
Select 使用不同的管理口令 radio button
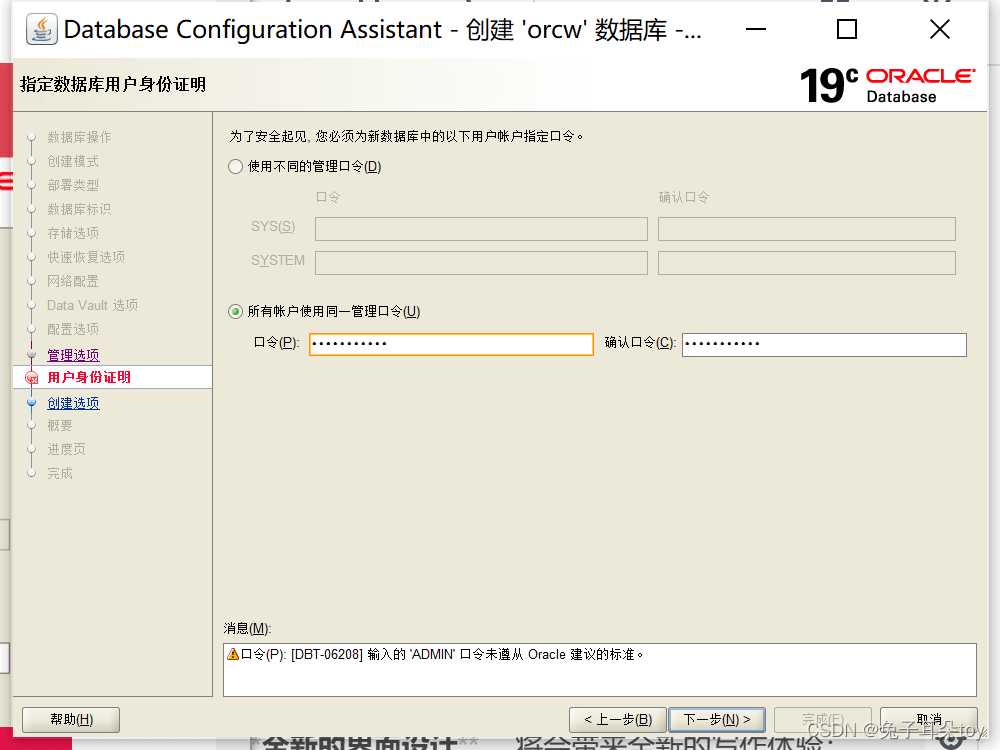pos(236,167)
